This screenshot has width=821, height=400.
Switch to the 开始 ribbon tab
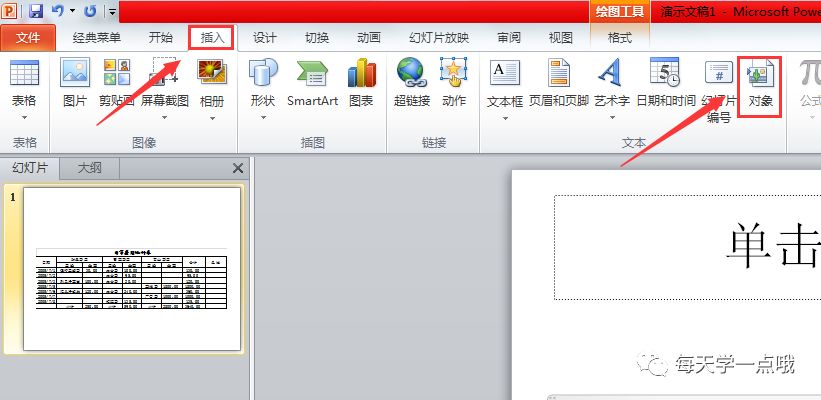click(160, 38)
